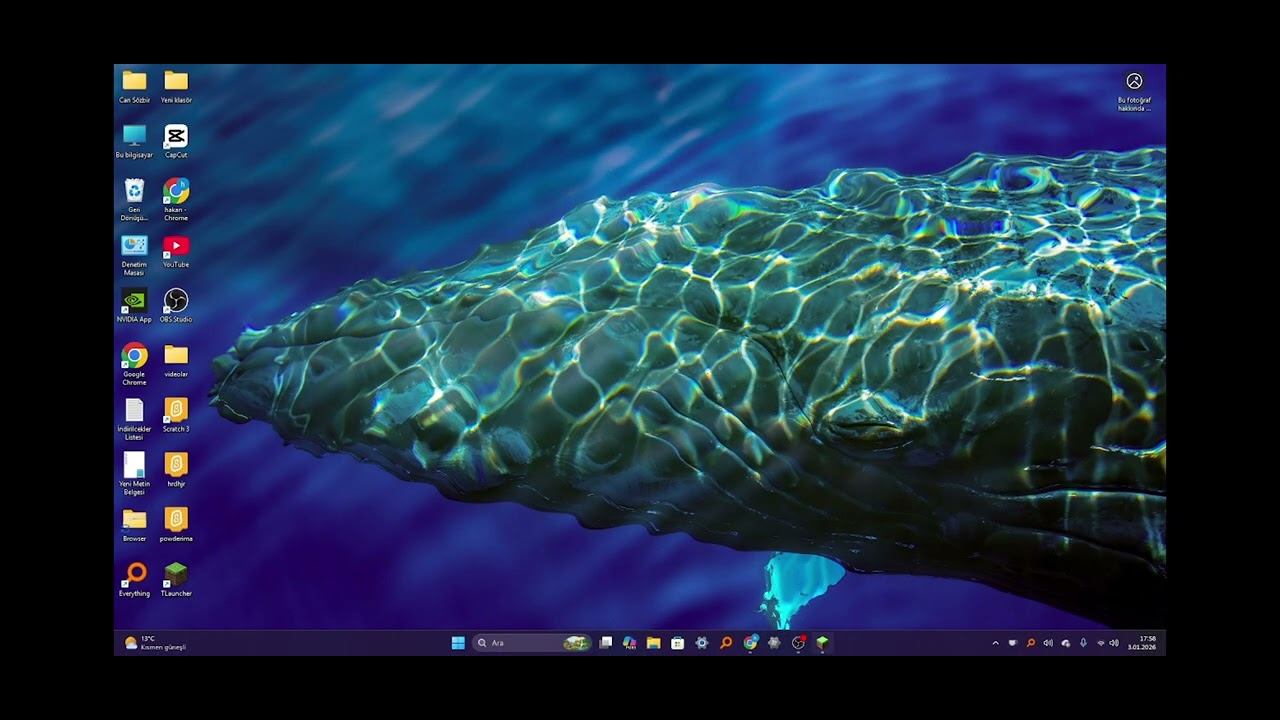Launch CapCut from the desktop
1280x720 pixels.
pyautogui.click(x=176, y=141)
